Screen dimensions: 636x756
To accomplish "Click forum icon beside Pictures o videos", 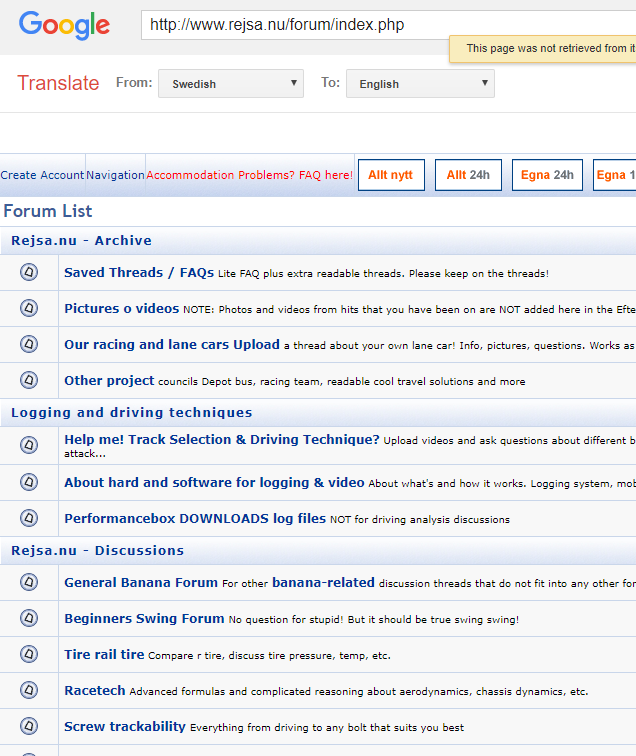I will (x=29, y=308).
